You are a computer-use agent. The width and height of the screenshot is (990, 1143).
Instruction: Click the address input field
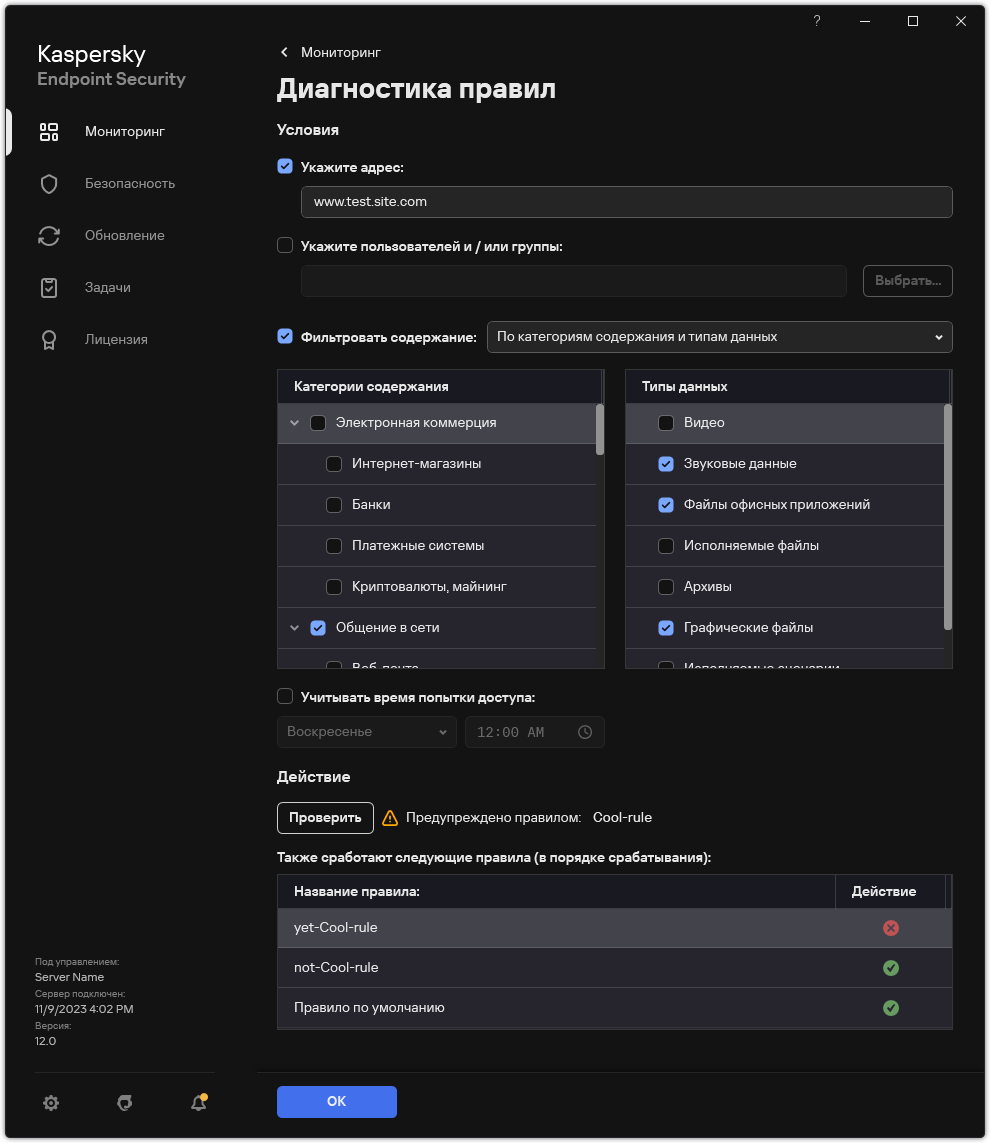pyautogui.click(x=626, y=201)
